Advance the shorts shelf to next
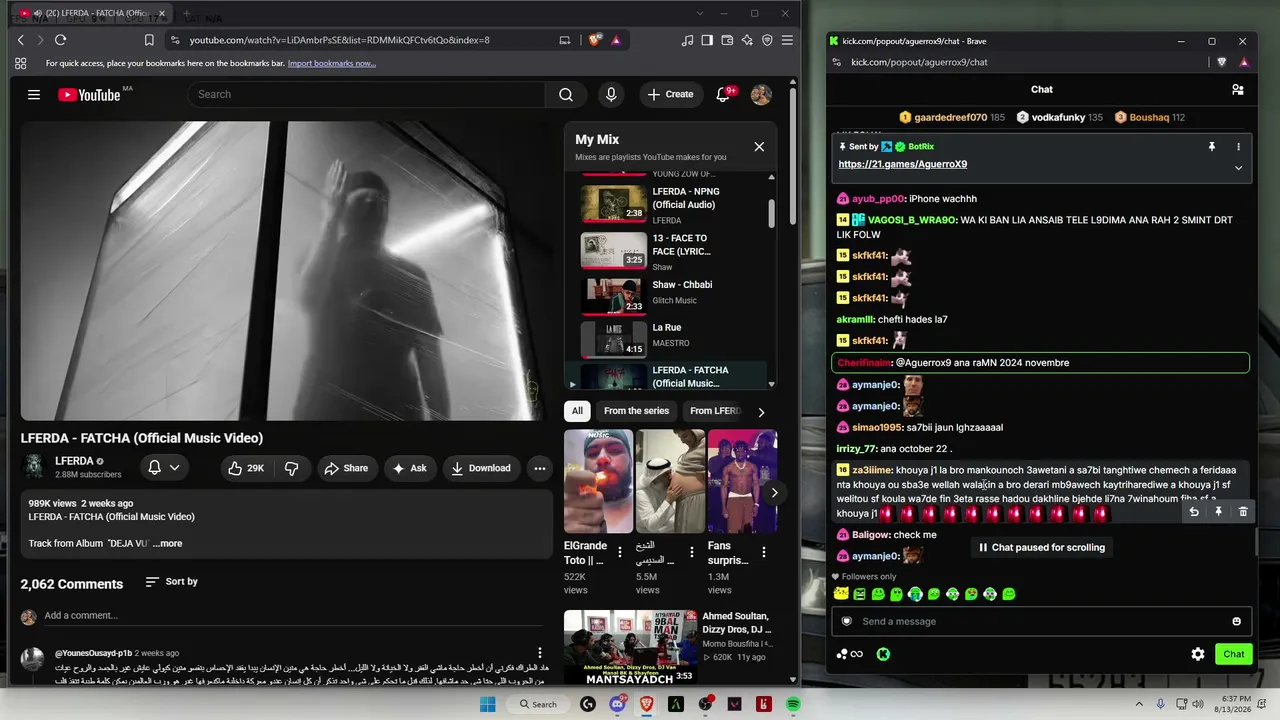Screen dimensions: 1280x720 click(774, 492)
